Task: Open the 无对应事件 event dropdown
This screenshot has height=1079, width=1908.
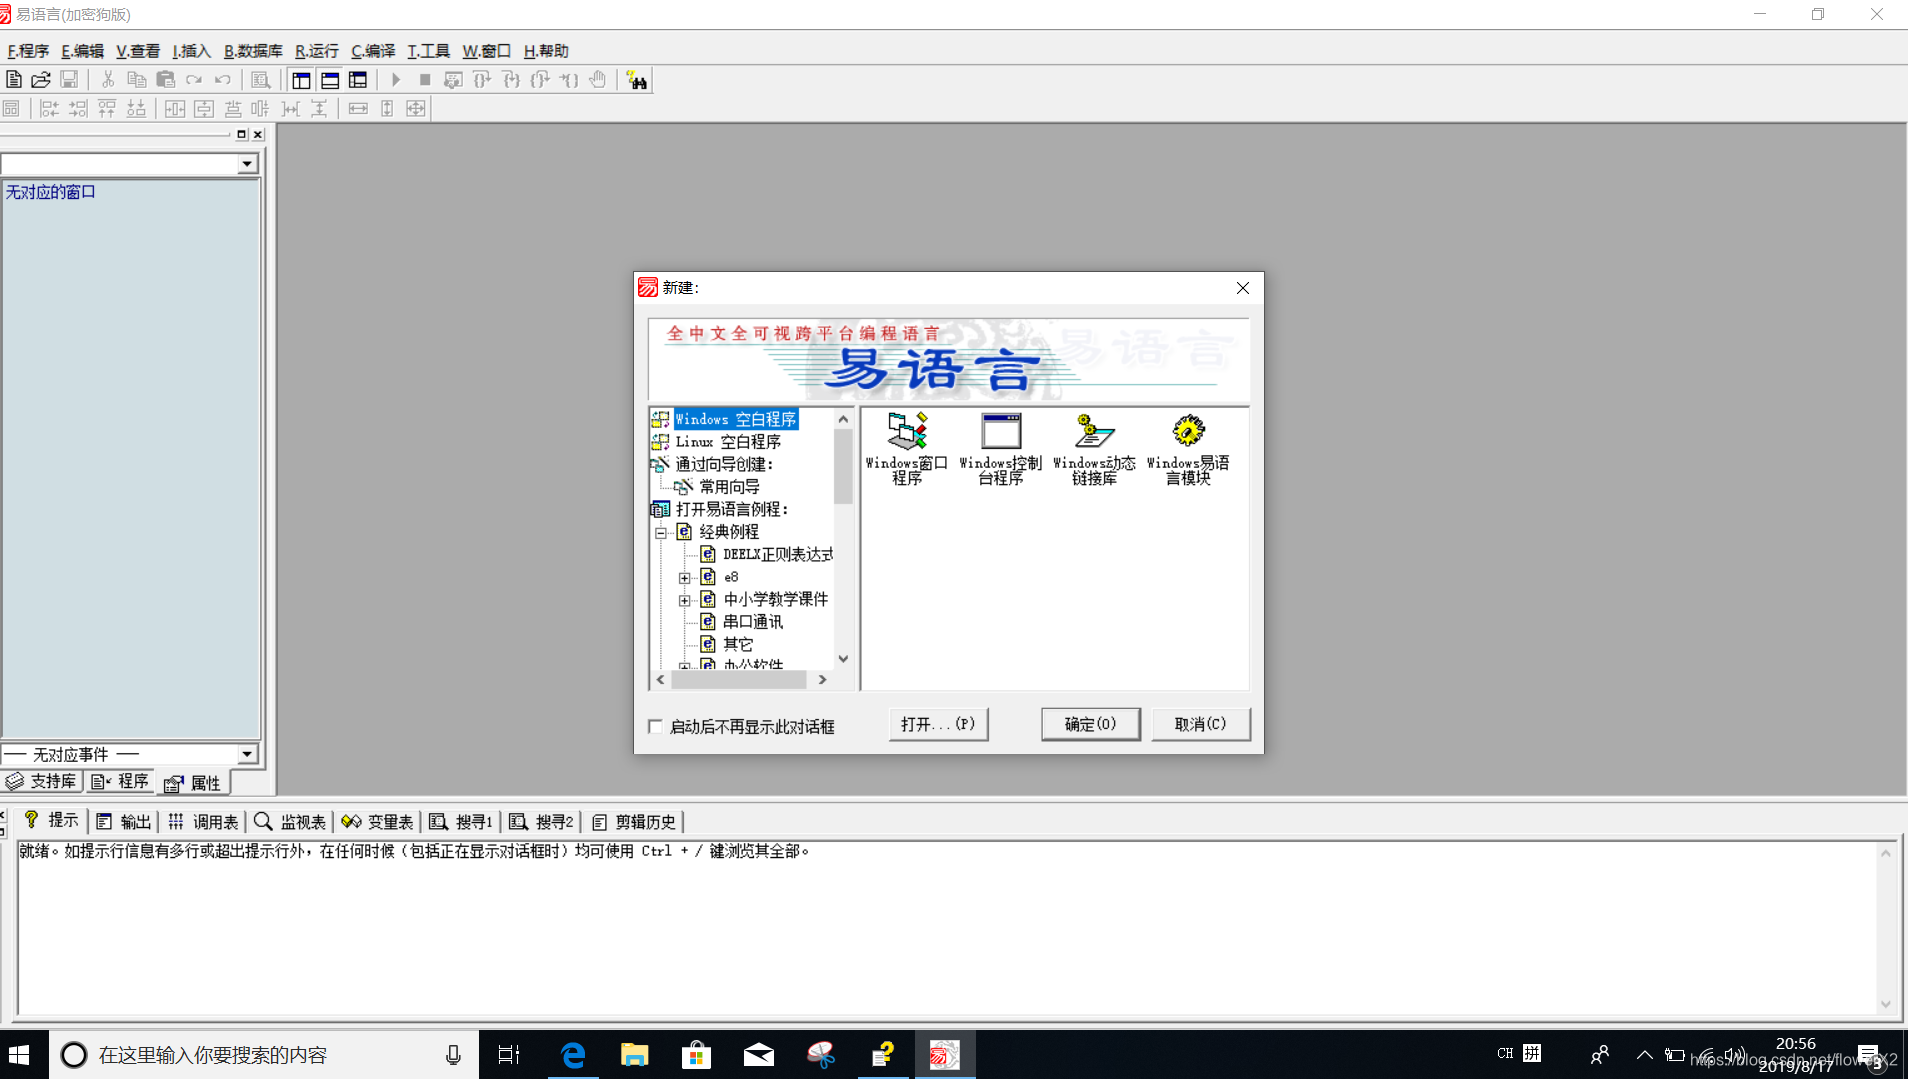Action: click(x=247, y=754)
